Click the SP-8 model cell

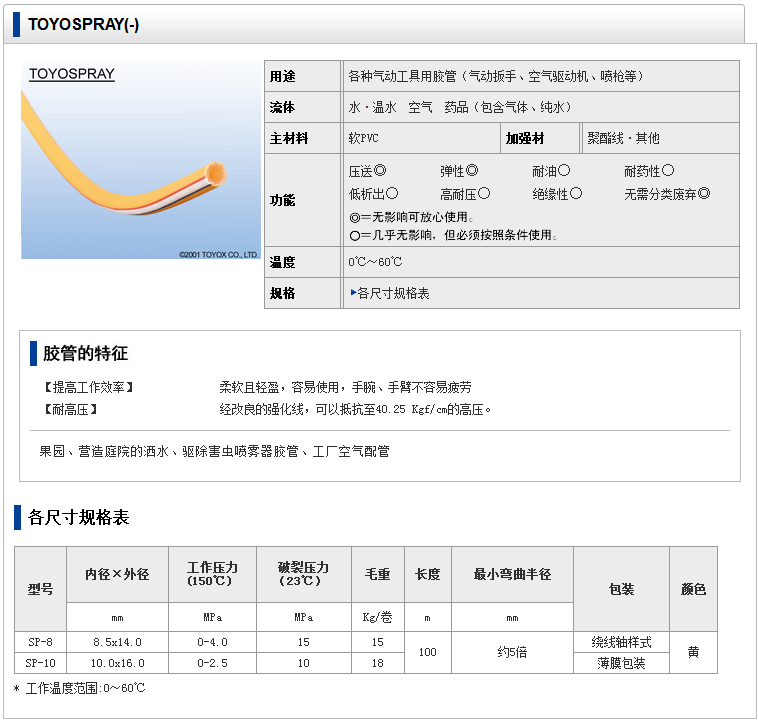41,642
